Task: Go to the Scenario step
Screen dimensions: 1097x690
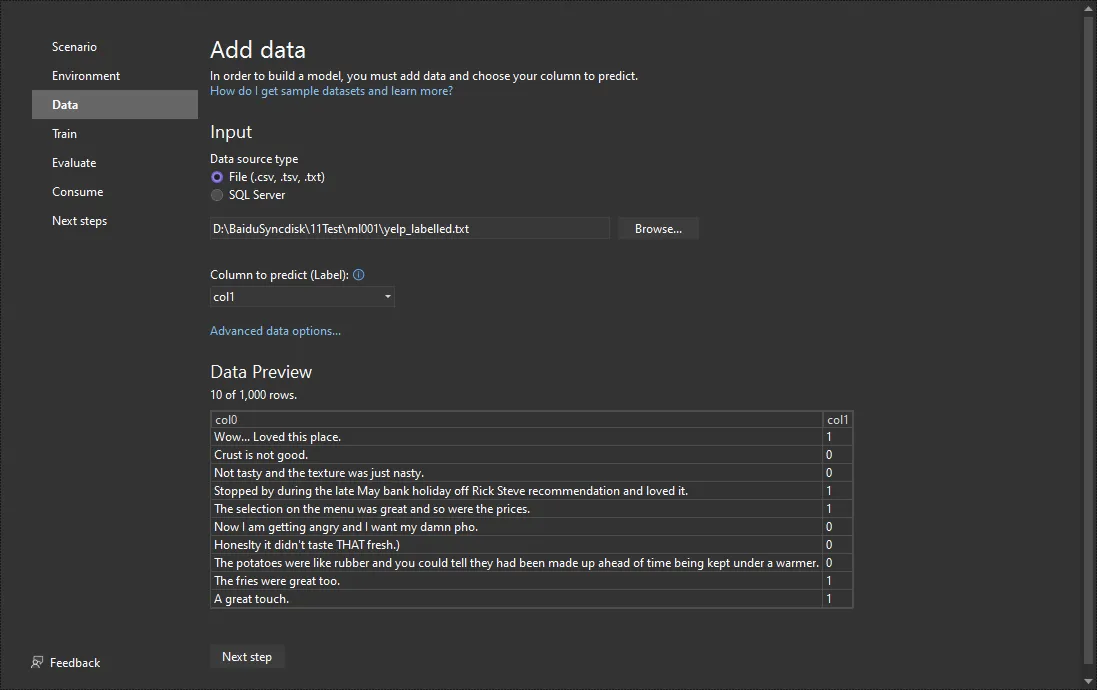Action: point(74,47)
